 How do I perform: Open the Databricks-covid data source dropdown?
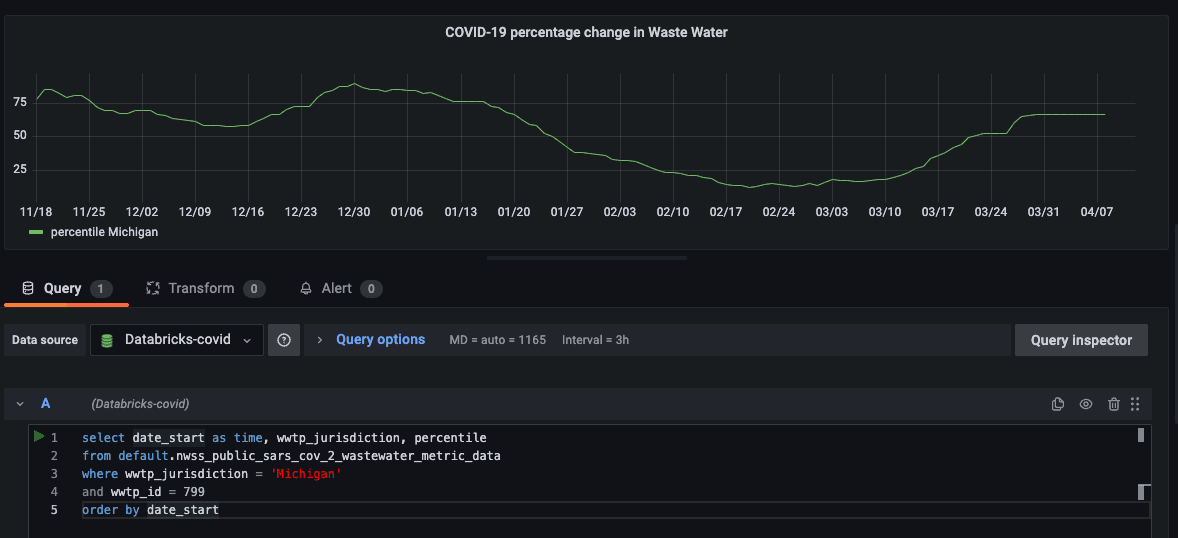point(177,340)
